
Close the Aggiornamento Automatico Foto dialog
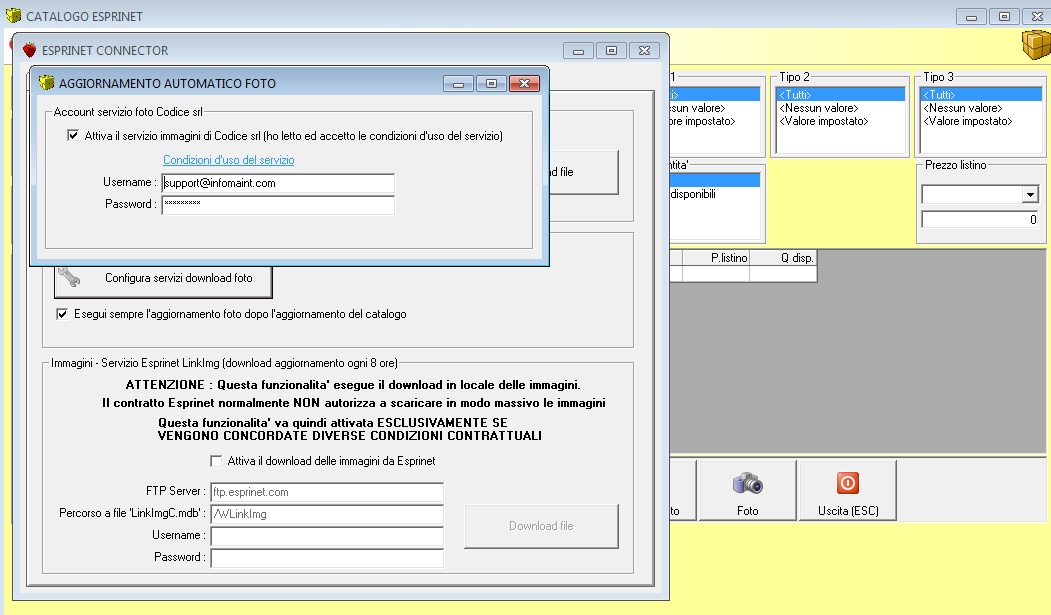(524, 84)
